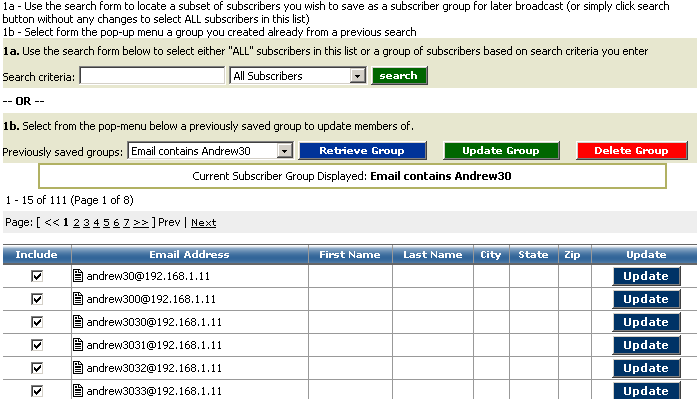Image resolution: width=697 pixels, height=399 pixels.
Task: Go to page 6
Action: (116, 223)
